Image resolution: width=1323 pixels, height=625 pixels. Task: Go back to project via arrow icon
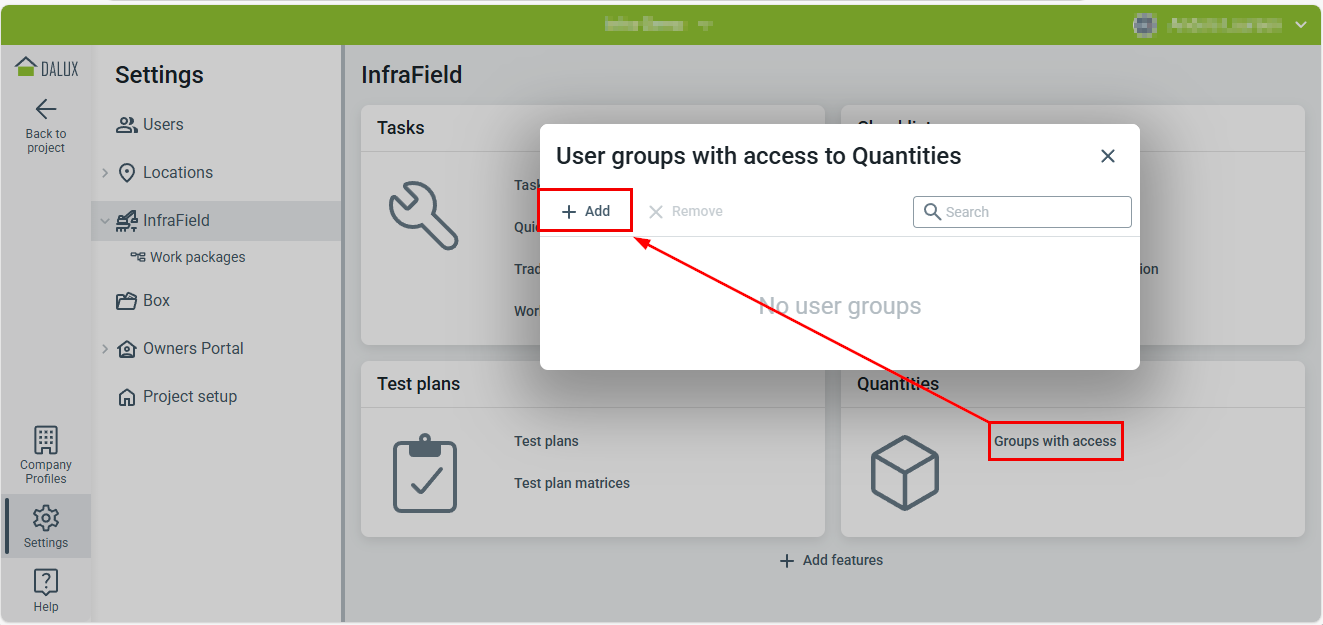(x=46, y=109)
